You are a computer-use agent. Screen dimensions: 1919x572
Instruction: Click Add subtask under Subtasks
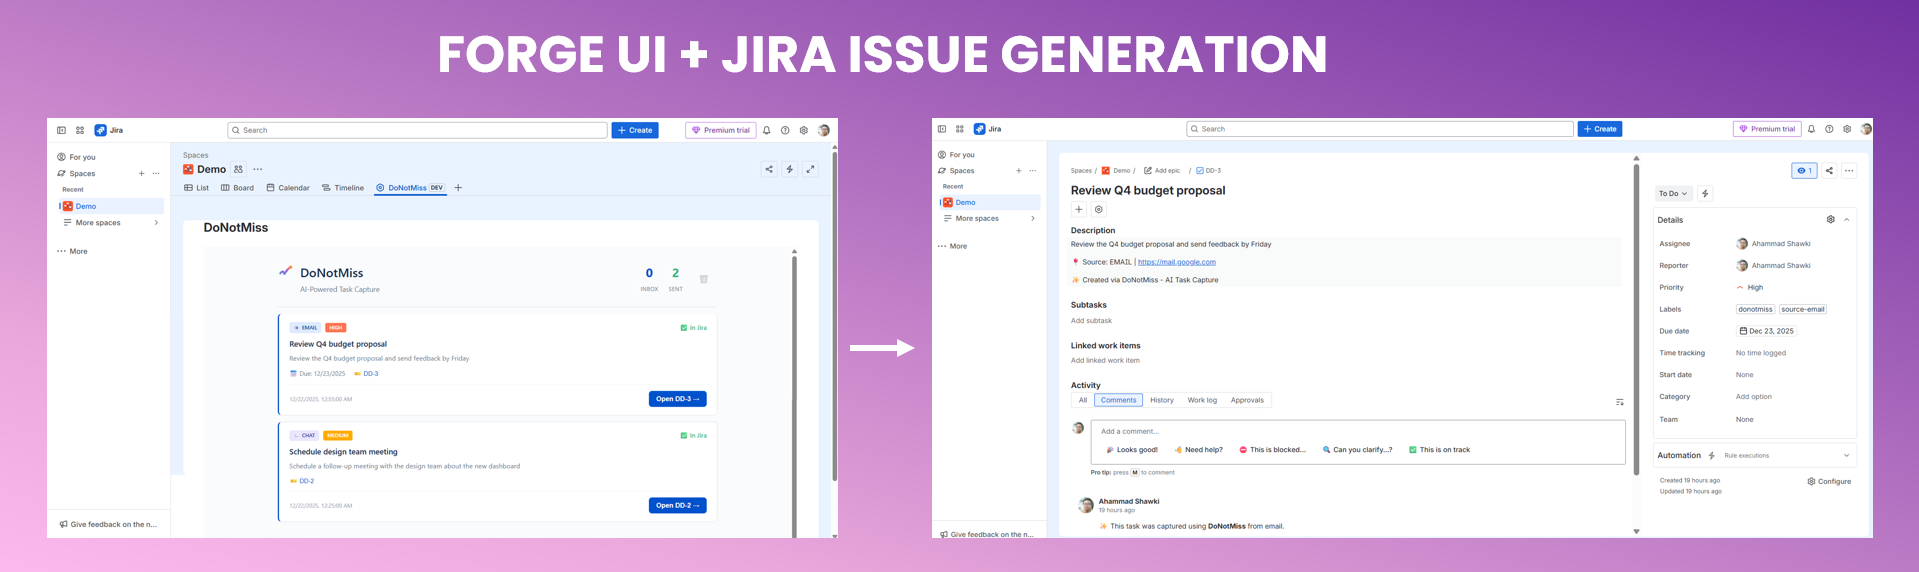pyautogui.click(x=1091, y=321)
